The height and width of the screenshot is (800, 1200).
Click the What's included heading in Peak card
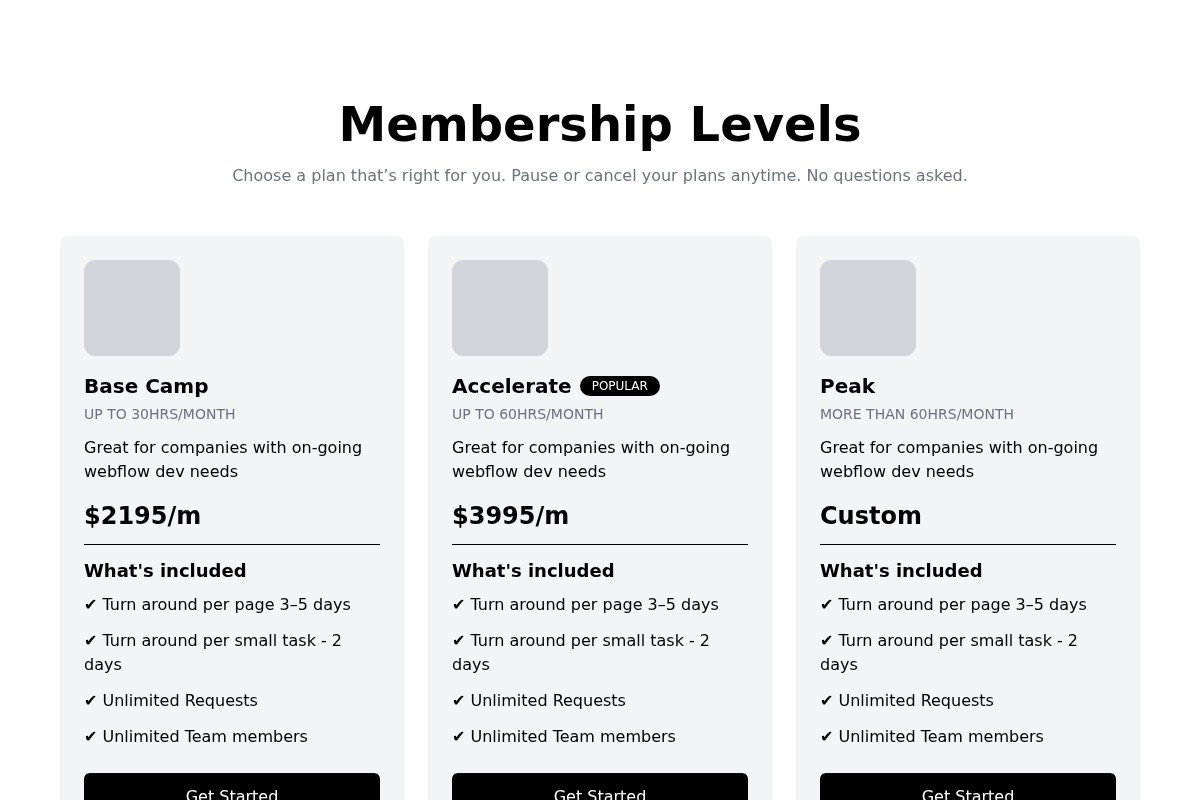pos(901,571)
